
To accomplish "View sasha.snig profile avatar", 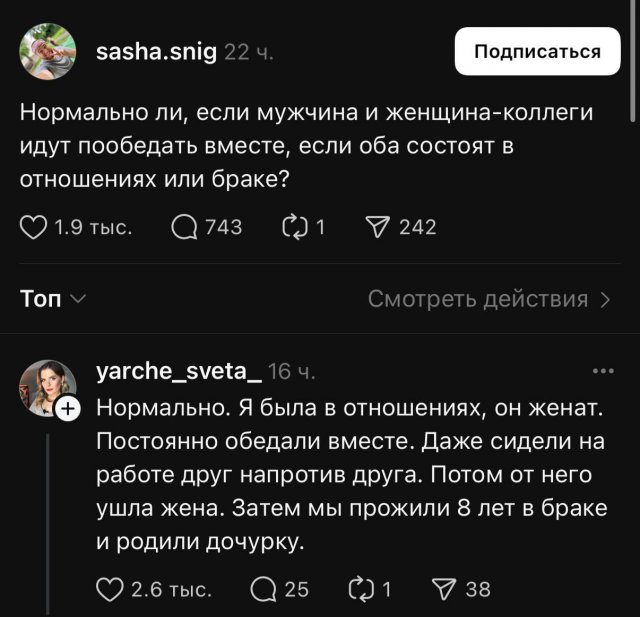I will pos(47,51).
